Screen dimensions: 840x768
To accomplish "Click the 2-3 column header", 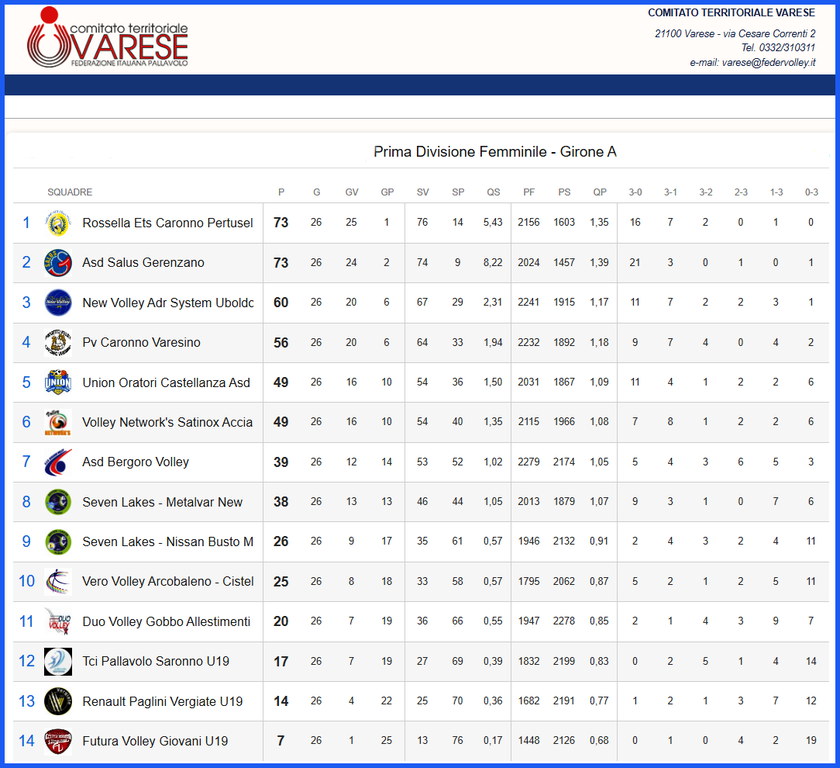I will (x=741, y=192).
